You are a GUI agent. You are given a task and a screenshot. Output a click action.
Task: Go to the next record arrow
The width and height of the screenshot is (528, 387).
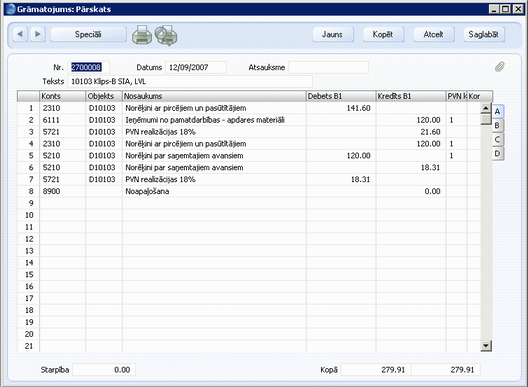tap(38, 34)
